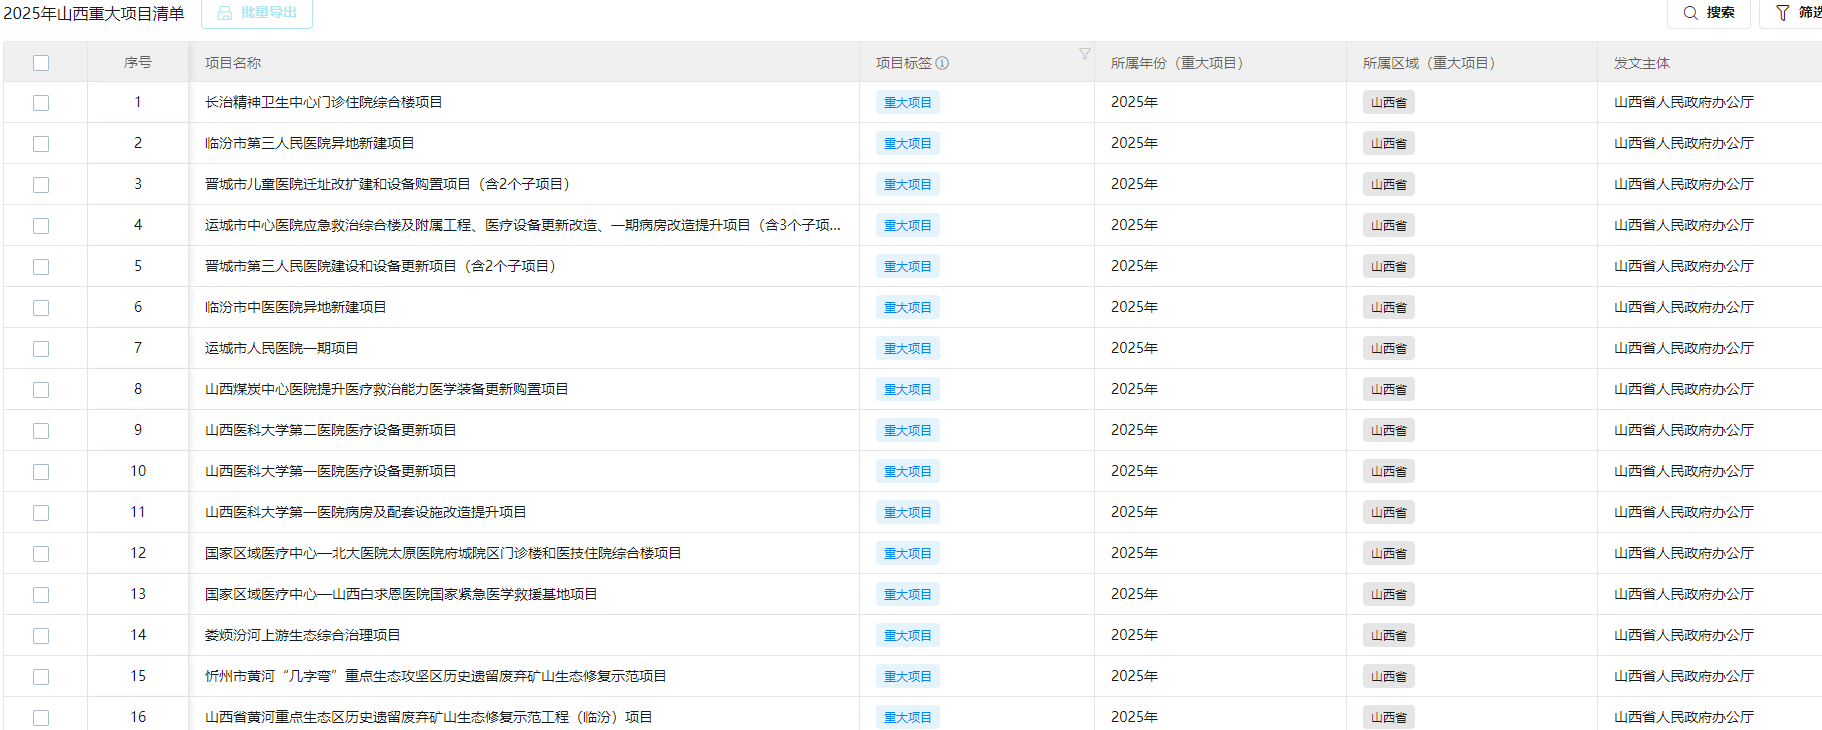
Task: Toggle the select-all checkbox in header
Action: tap(41, 63)
